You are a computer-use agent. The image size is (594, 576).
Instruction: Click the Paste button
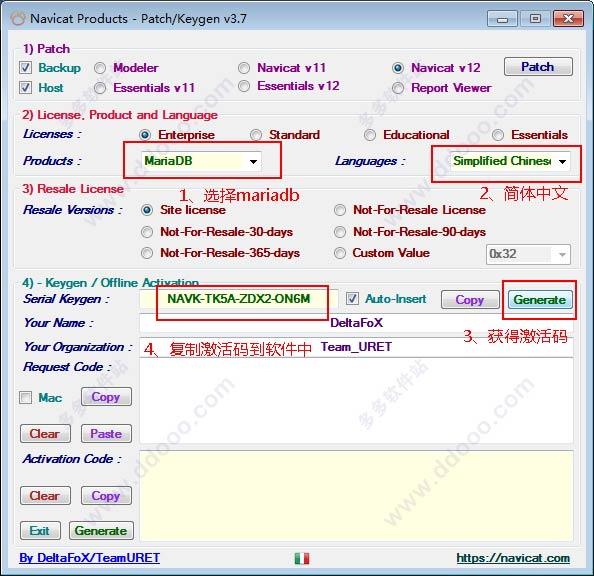tap(106, 434)
